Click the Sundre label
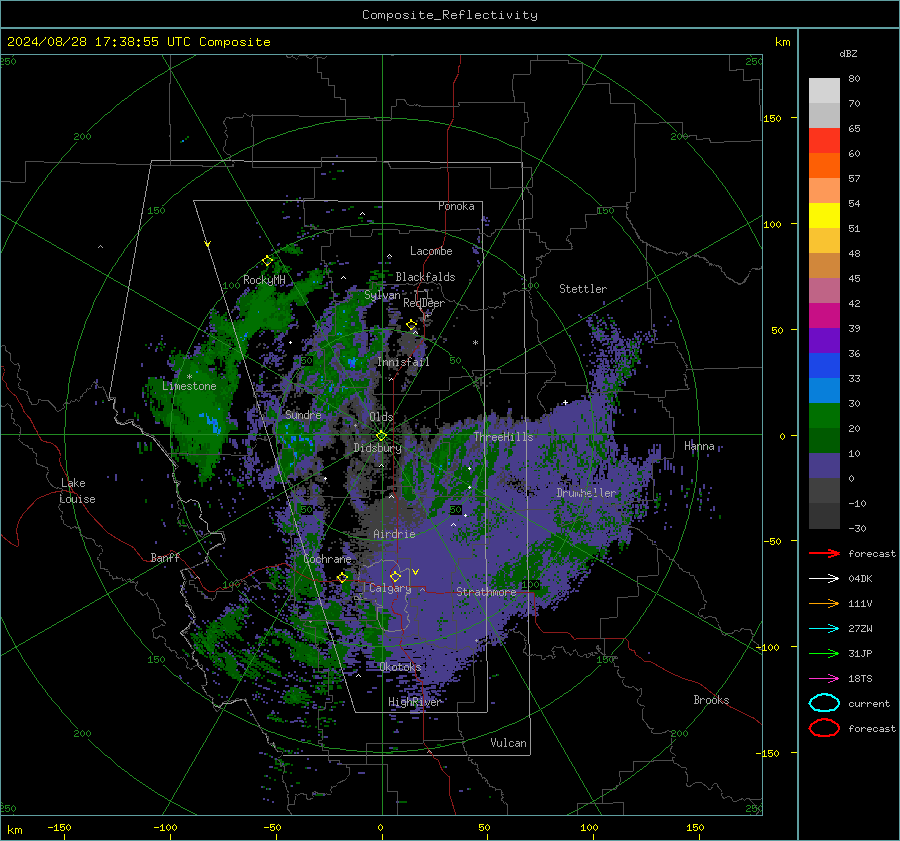The width and height of the screenshot is (900, 841). point(303,414)
